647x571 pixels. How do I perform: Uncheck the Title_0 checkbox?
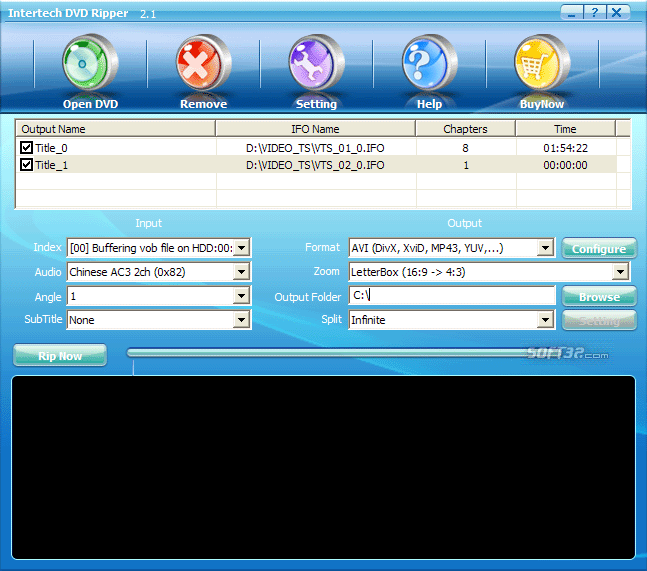tap(26, 148)
